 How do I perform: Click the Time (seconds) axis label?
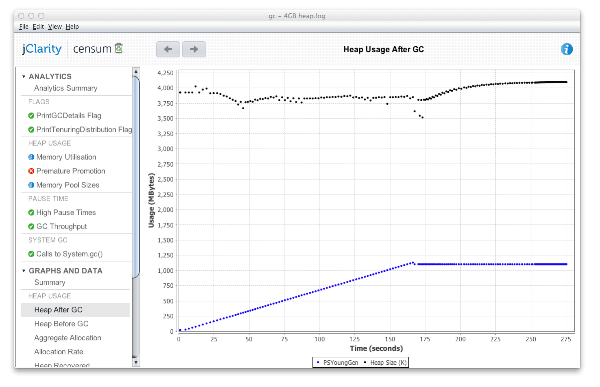tap(376, 348)
